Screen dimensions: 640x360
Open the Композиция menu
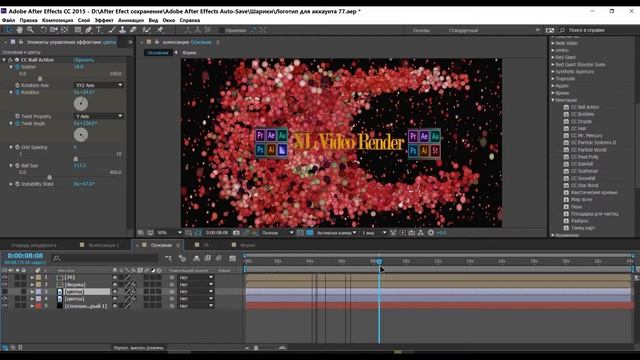pos(58,20)
